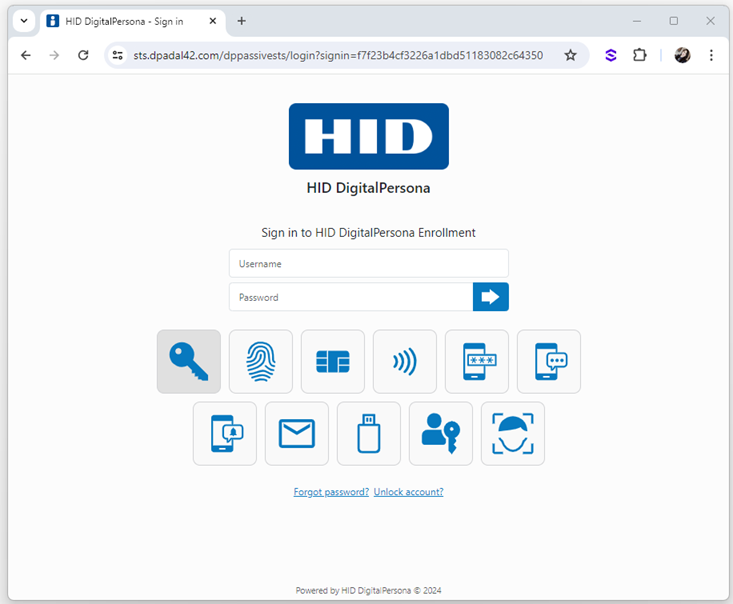Choose contactless card authentication icon
733x604 pixels.
(405, 362)
